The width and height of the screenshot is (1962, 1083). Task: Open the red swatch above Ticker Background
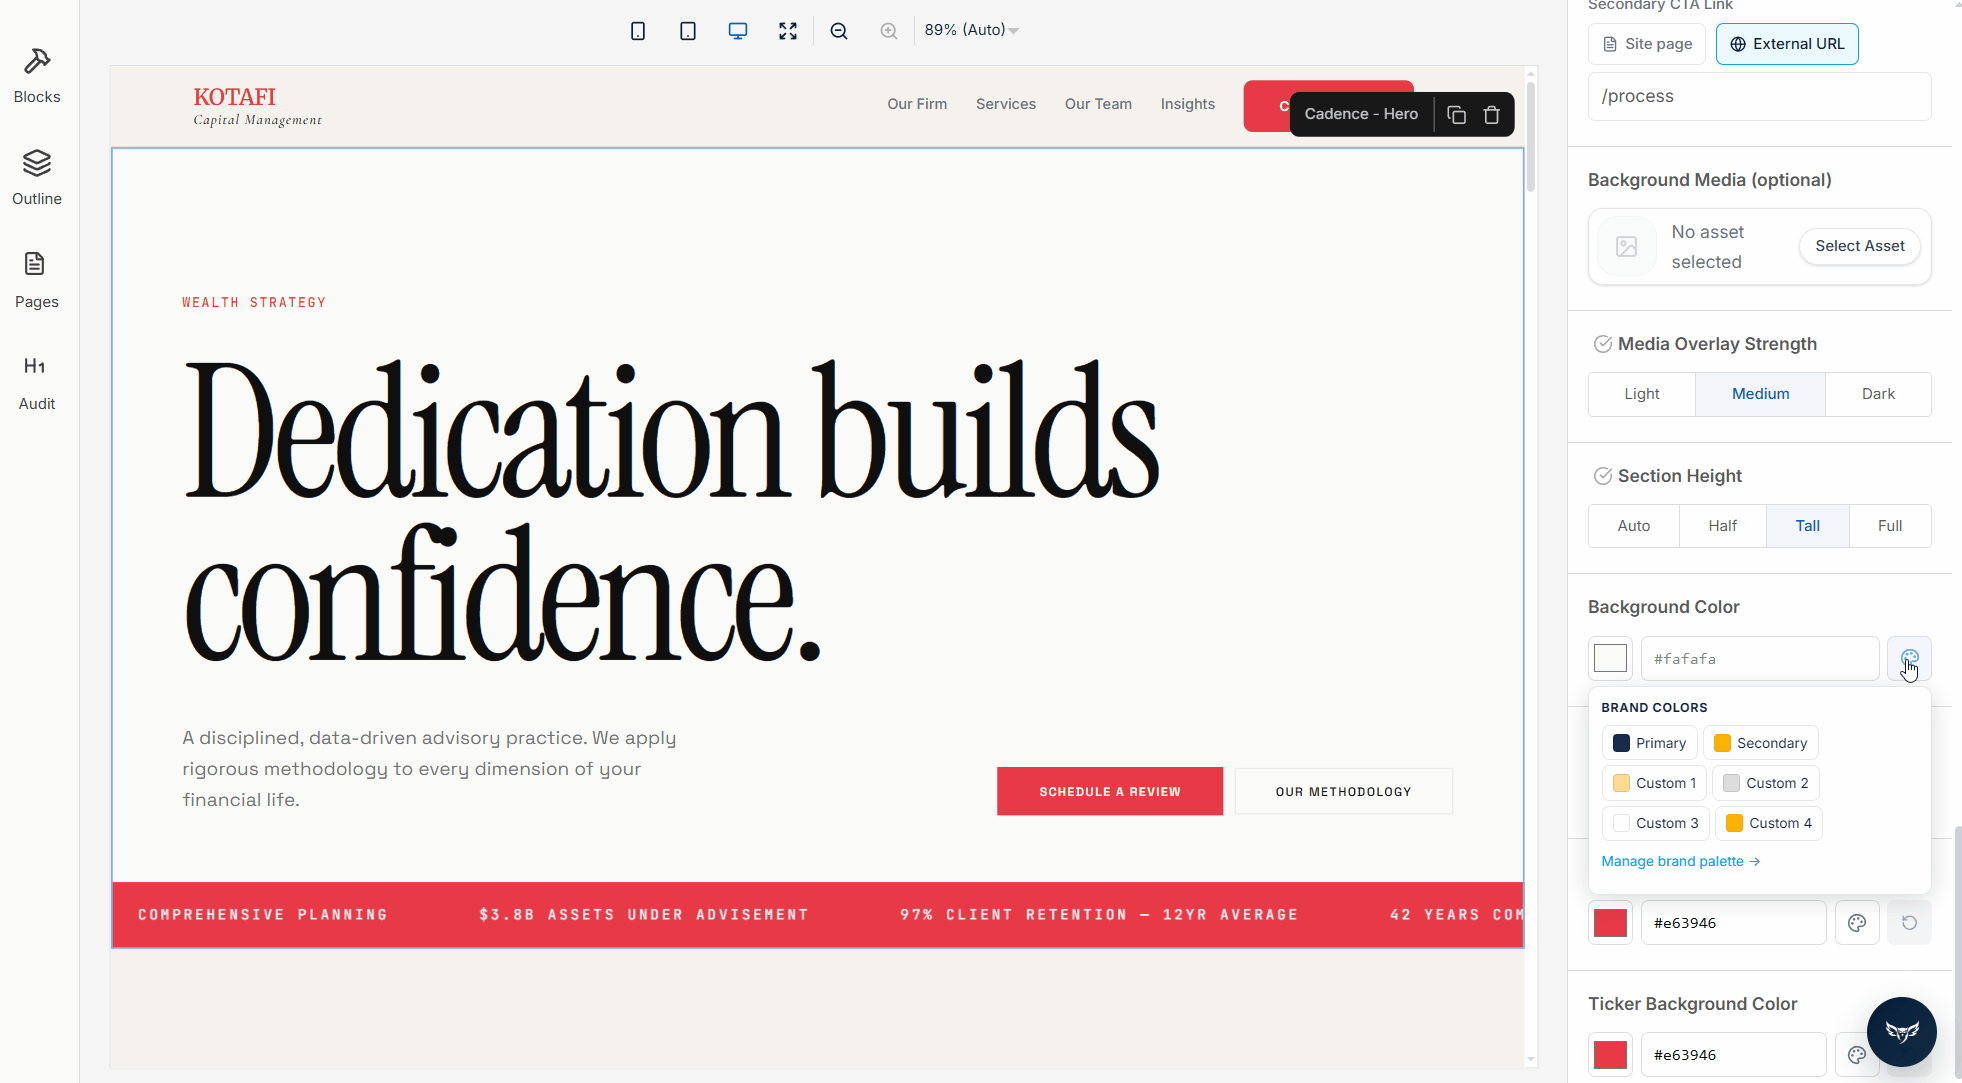click(x=1610, y=922)
